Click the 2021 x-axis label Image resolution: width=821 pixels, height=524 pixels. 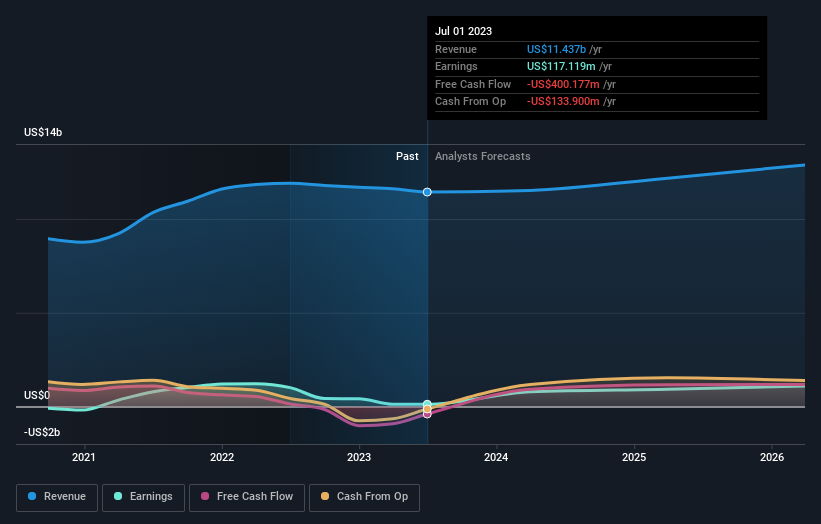(x=84, y=457)
